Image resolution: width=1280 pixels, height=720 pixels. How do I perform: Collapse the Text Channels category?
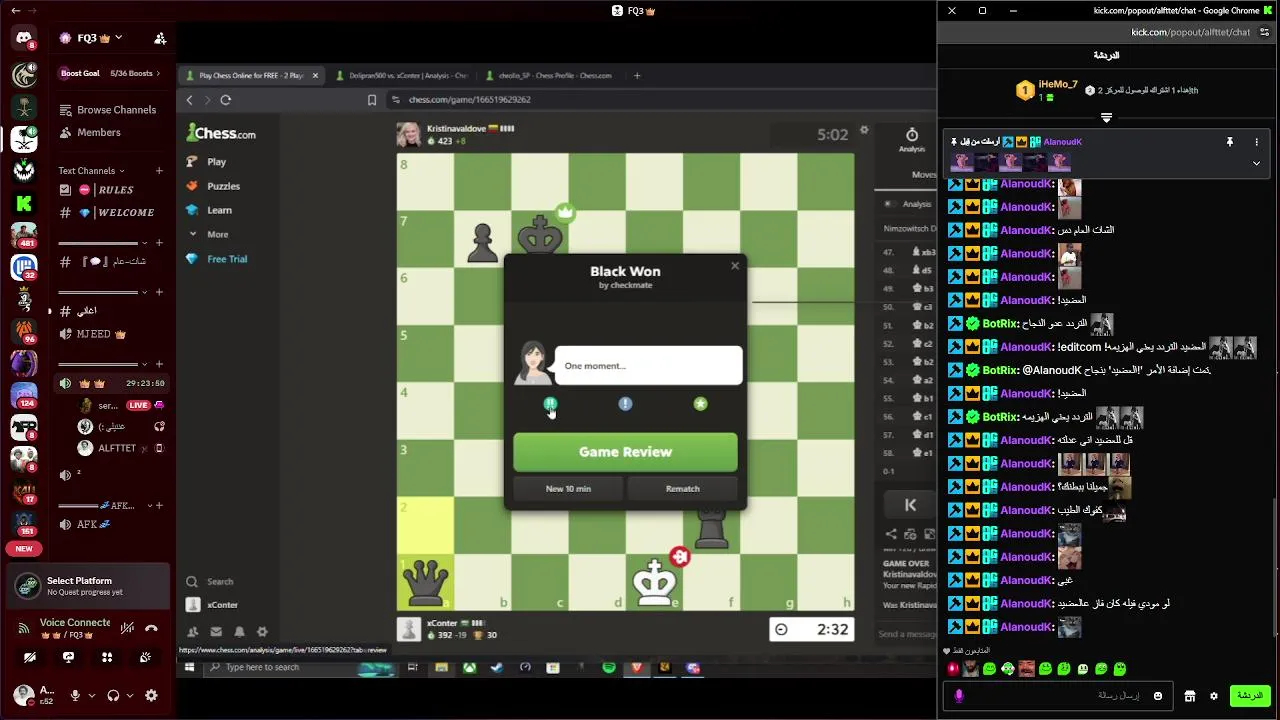(91, 171)
